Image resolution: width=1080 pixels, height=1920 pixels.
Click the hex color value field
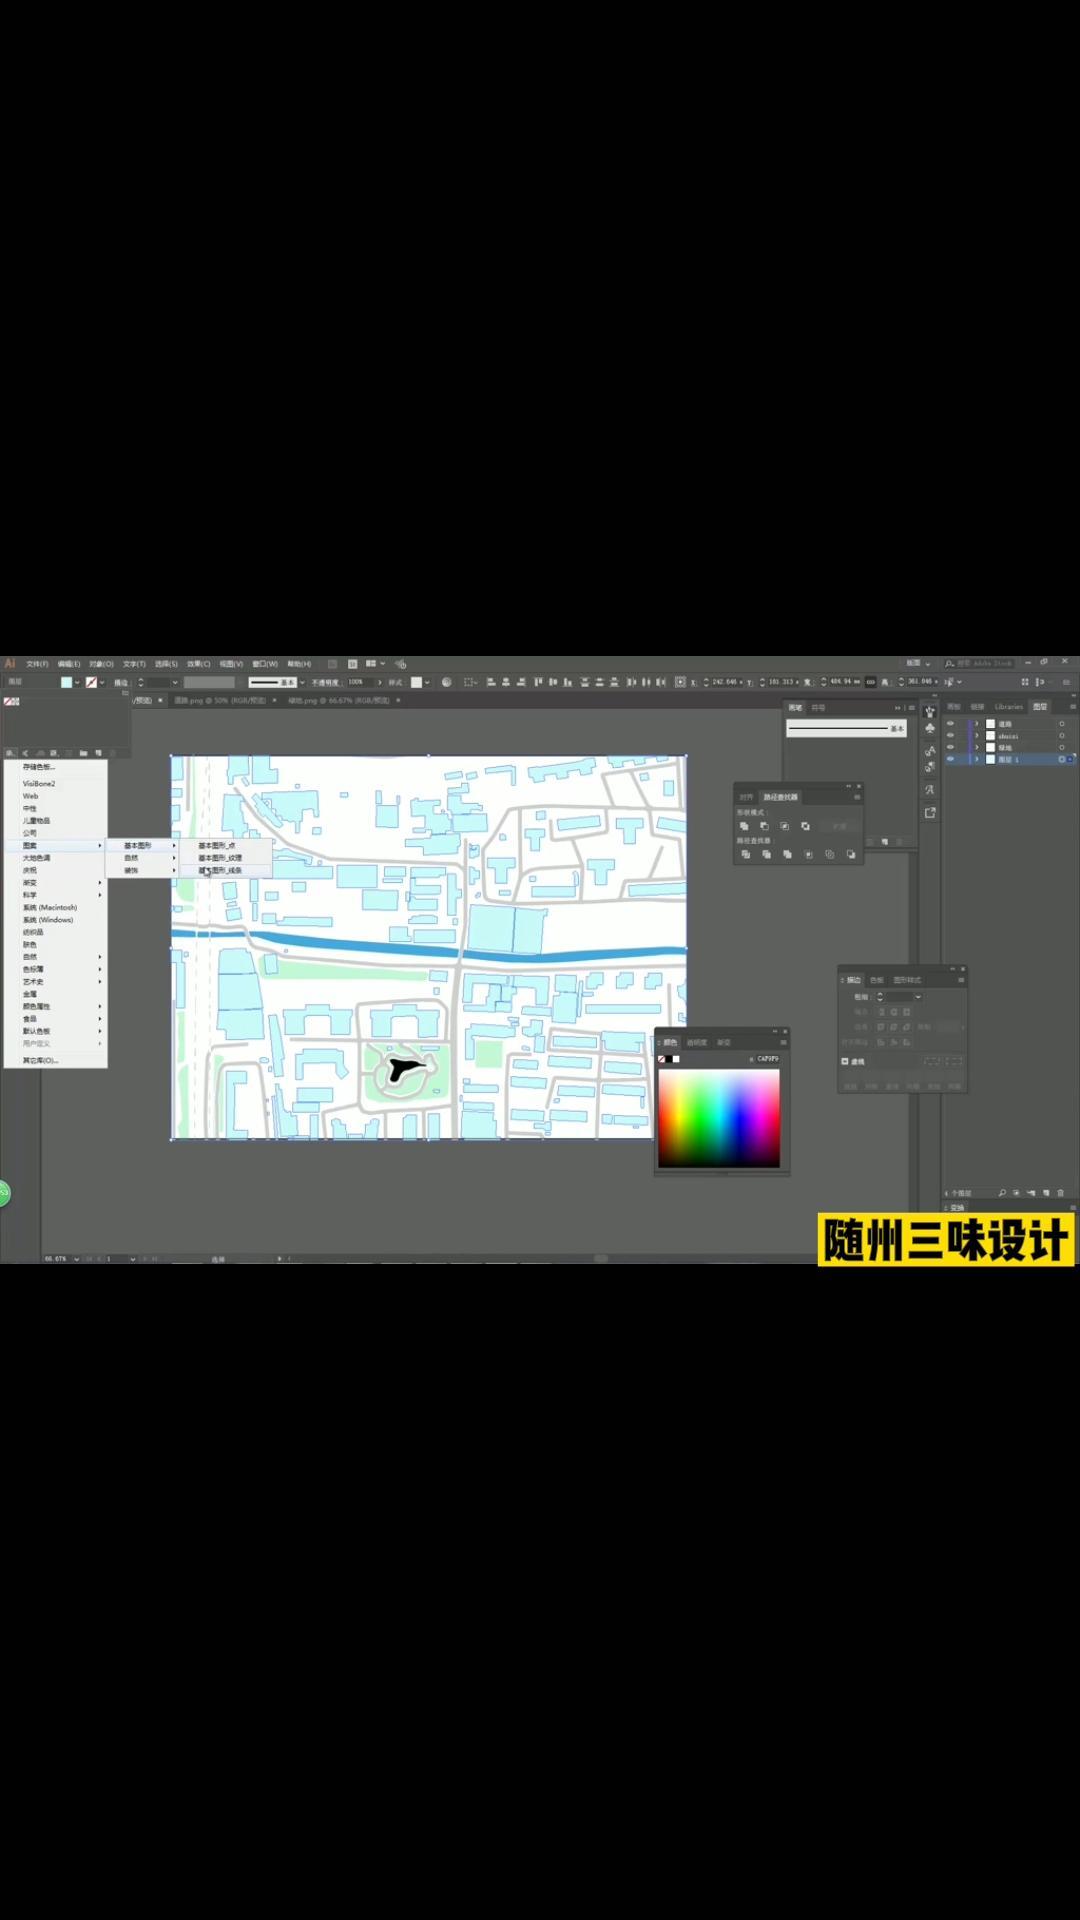click(768, 1059)
